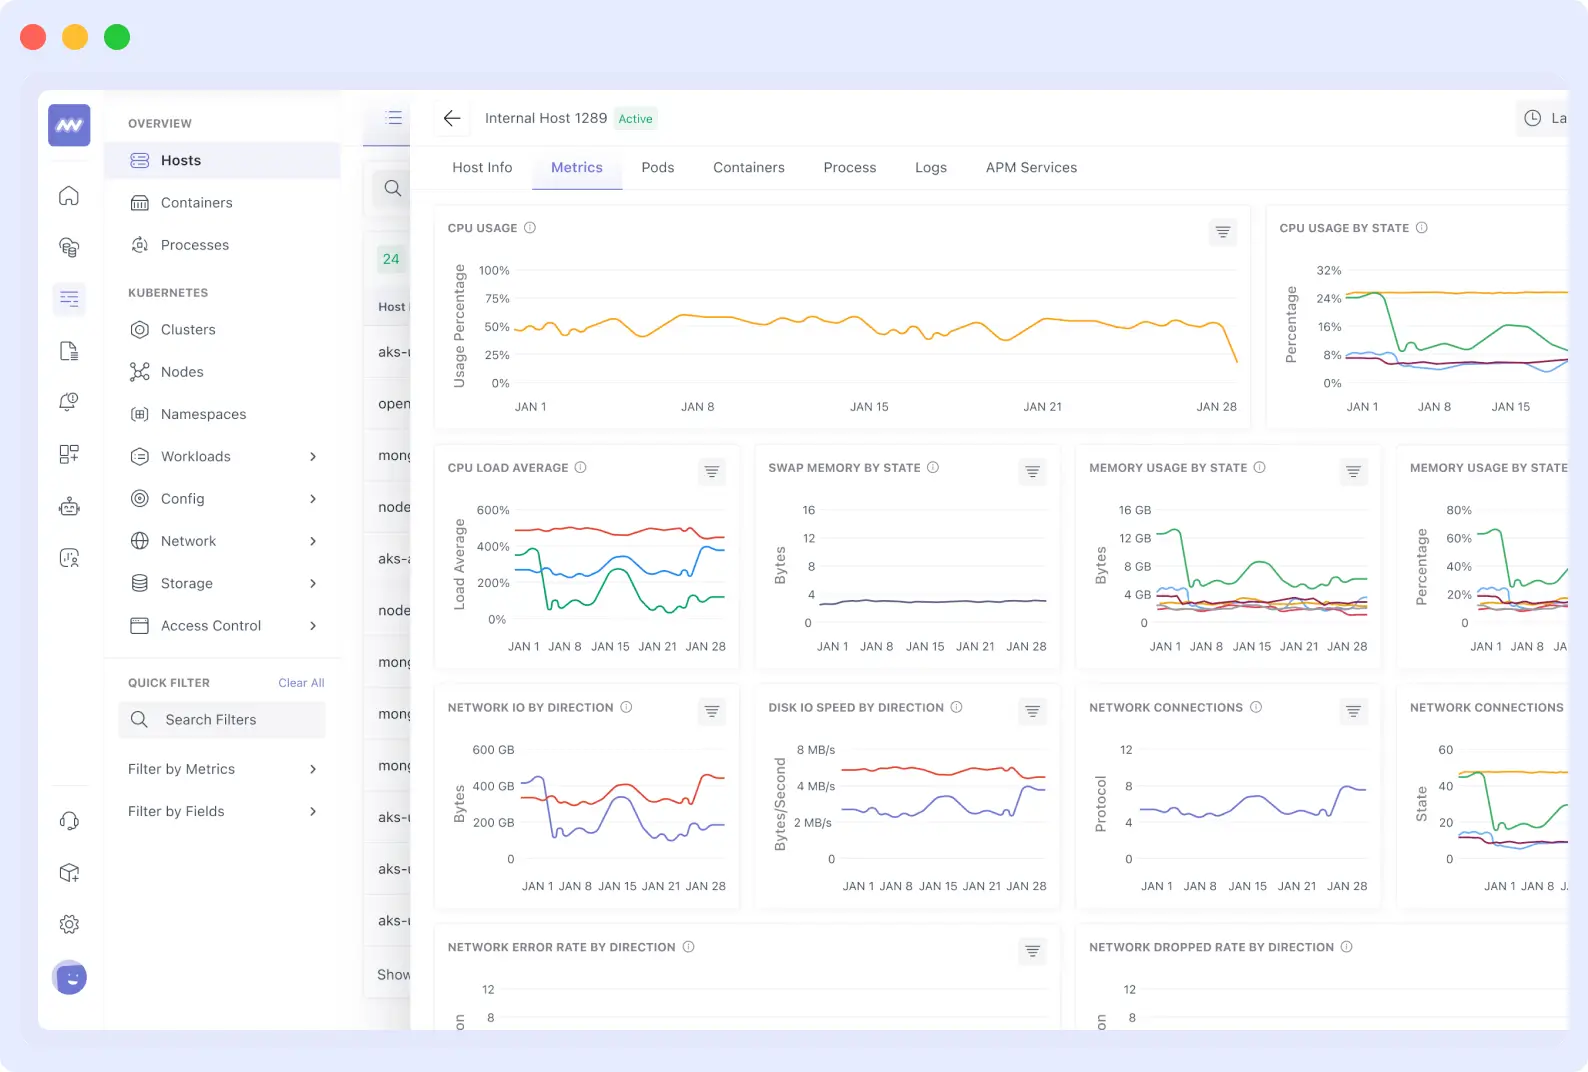
Task: Select Clusters under Kubernetes
Action: [188, 330]
